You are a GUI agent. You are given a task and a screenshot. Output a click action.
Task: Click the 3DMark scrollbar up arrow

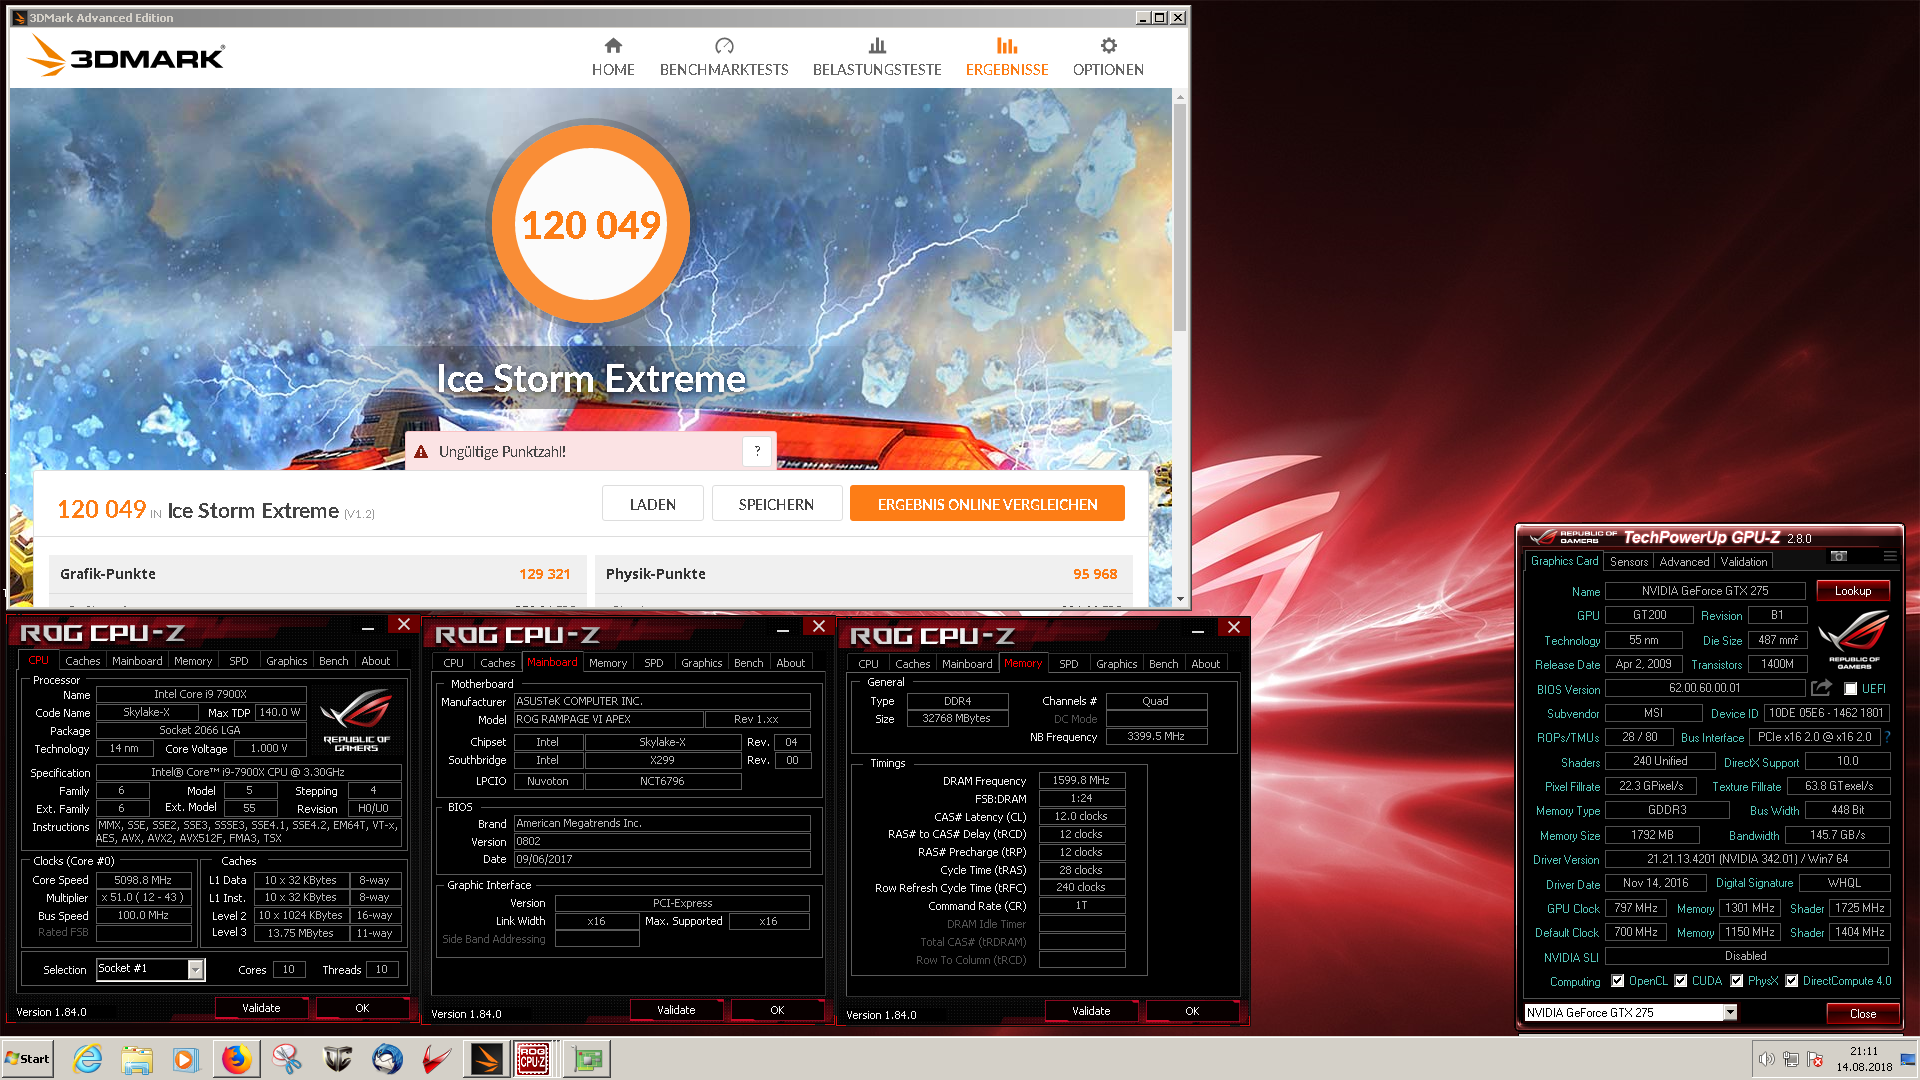coord(1180,97)
